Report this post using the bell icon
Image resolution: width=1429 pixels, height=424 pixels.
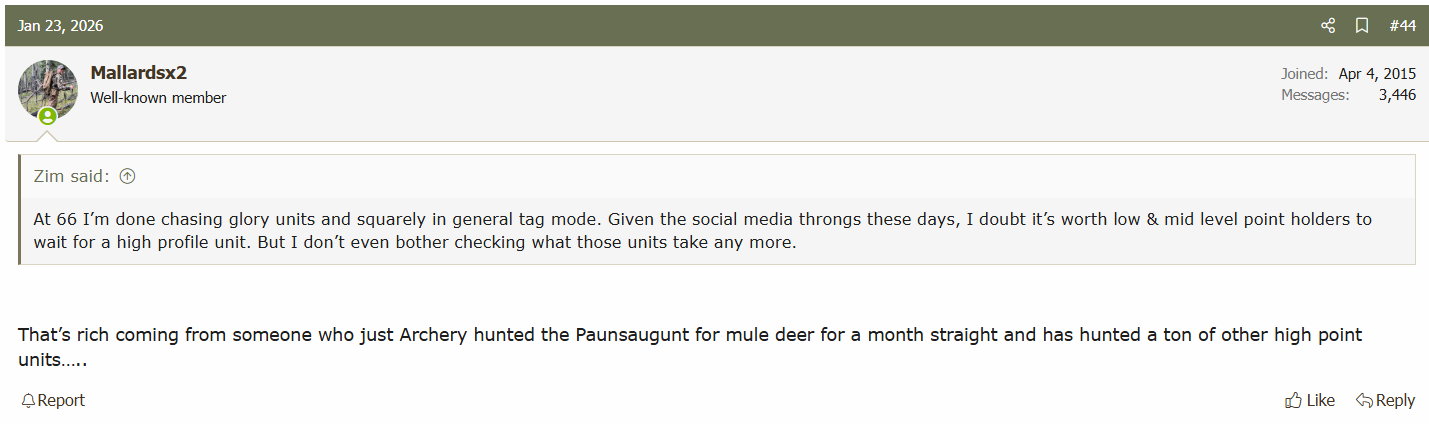coord(53,400)
